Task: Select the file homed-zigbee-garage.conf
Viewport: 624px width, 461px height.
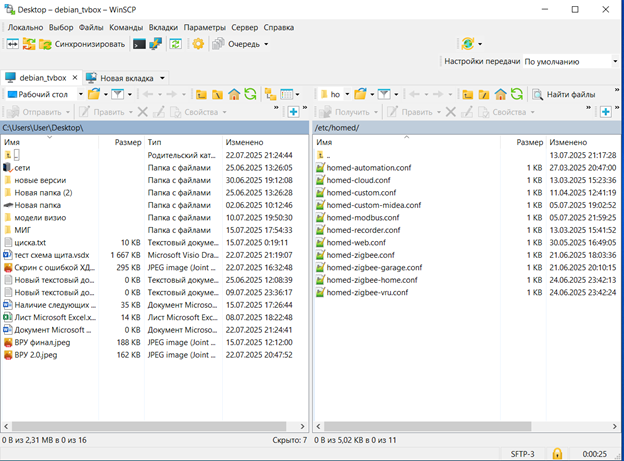Action: pos(374,268)
